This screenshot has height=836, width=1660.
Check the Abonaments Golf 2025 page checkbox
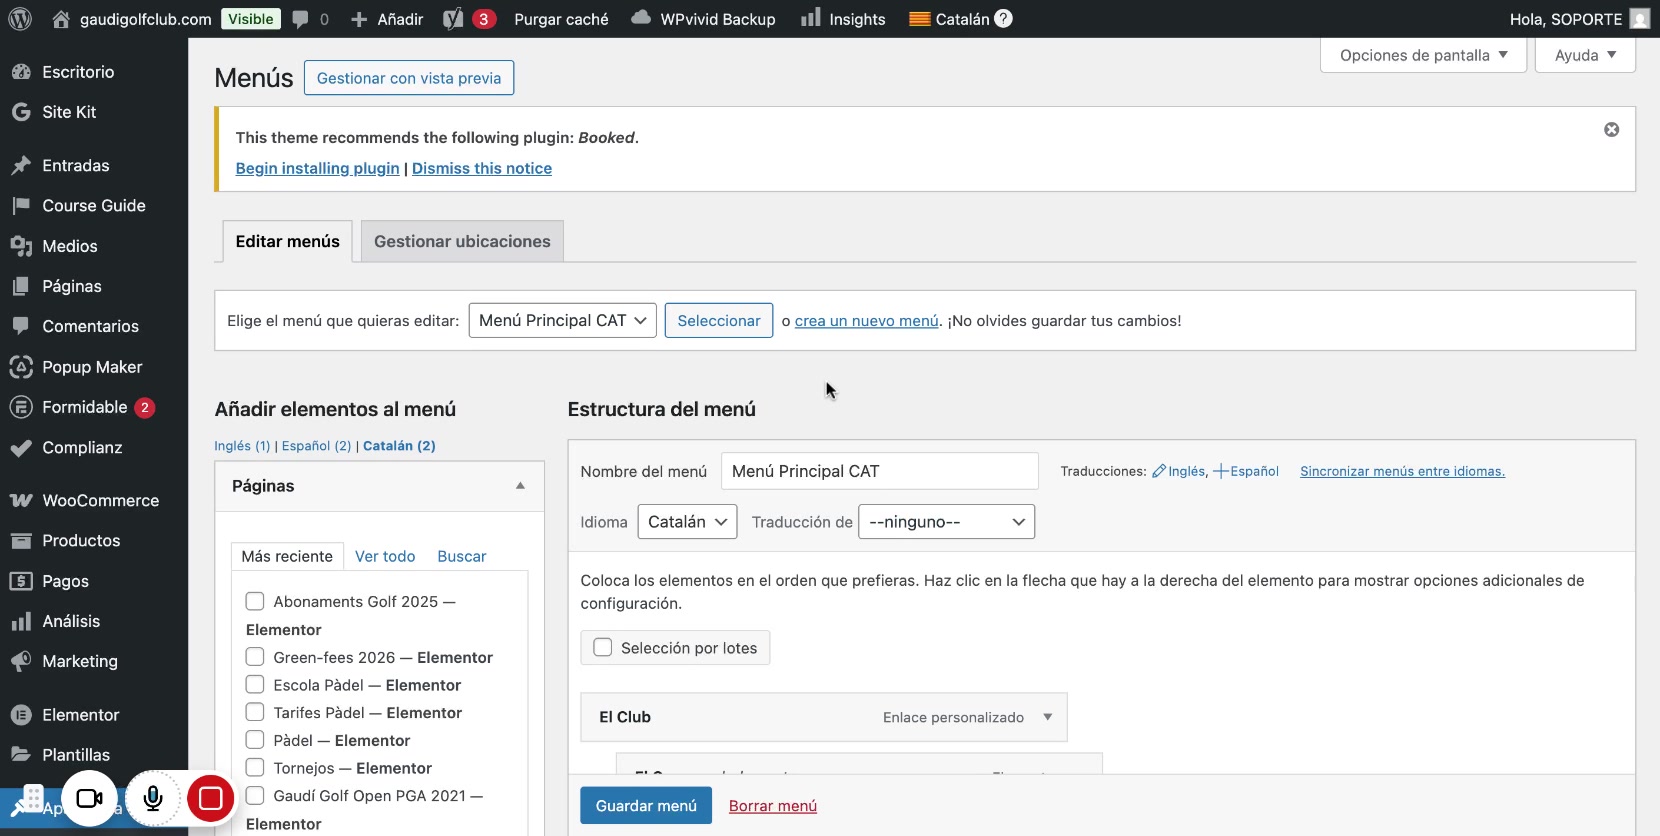pyautogui.click(x=255, y=601)
